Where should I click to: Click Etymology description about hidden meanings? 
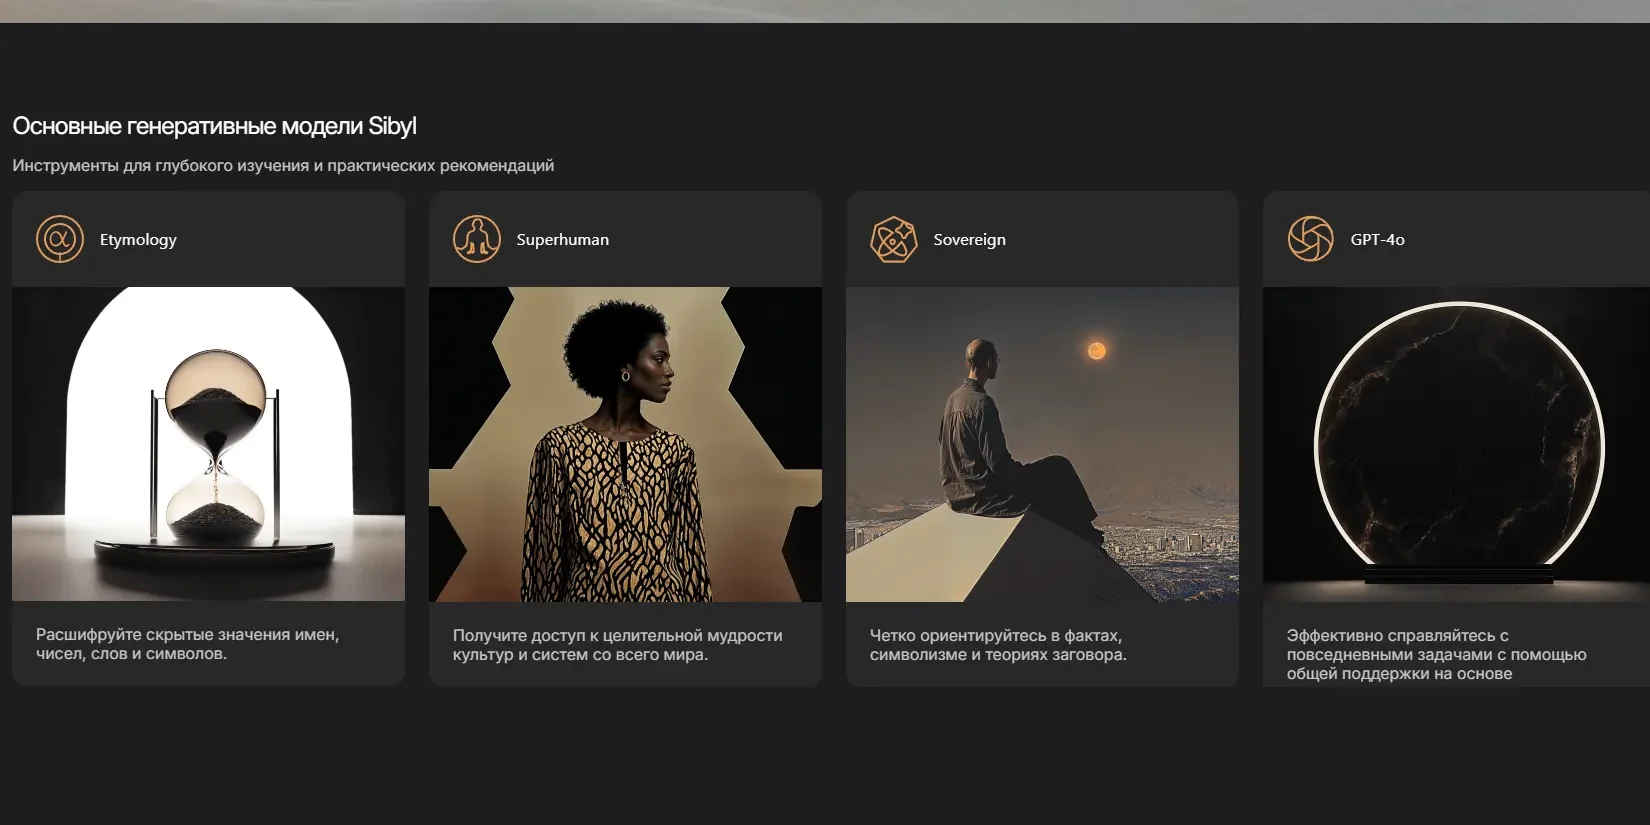click(x=188, y=644)
